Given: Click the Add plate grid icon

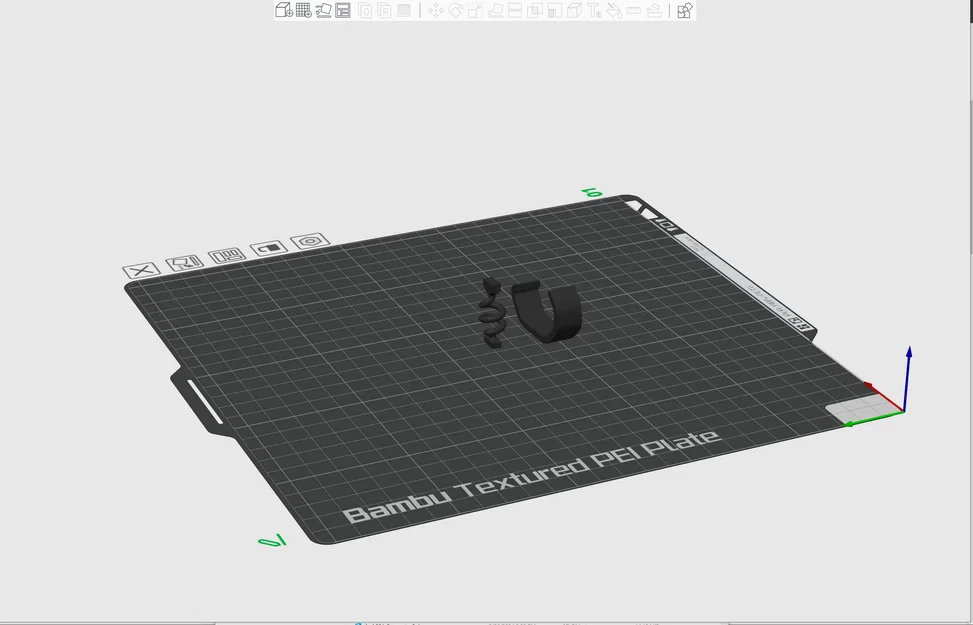Looking at the screenshot, I should [303, 10].
